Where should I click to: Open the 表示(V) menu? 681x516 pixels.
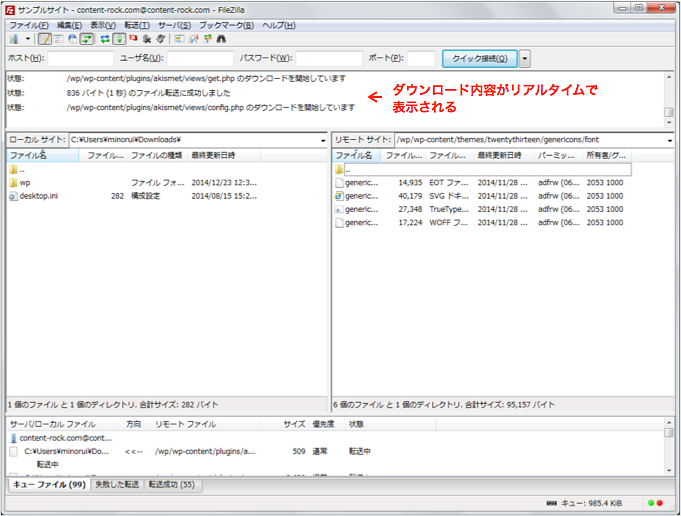103,25
